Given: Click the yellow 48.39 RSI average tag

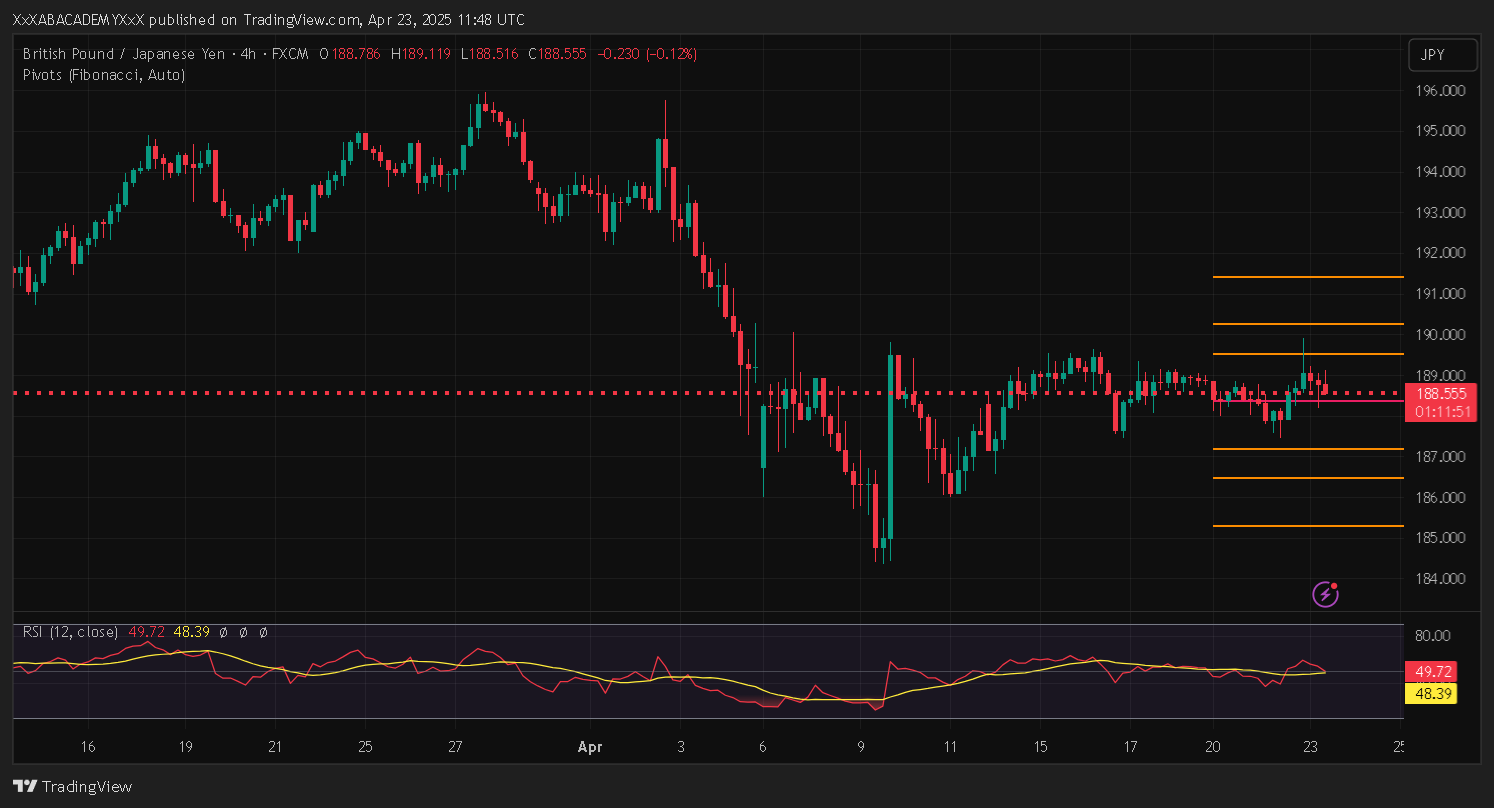Looking at the screenshot, I should (x=1430, y=692).
